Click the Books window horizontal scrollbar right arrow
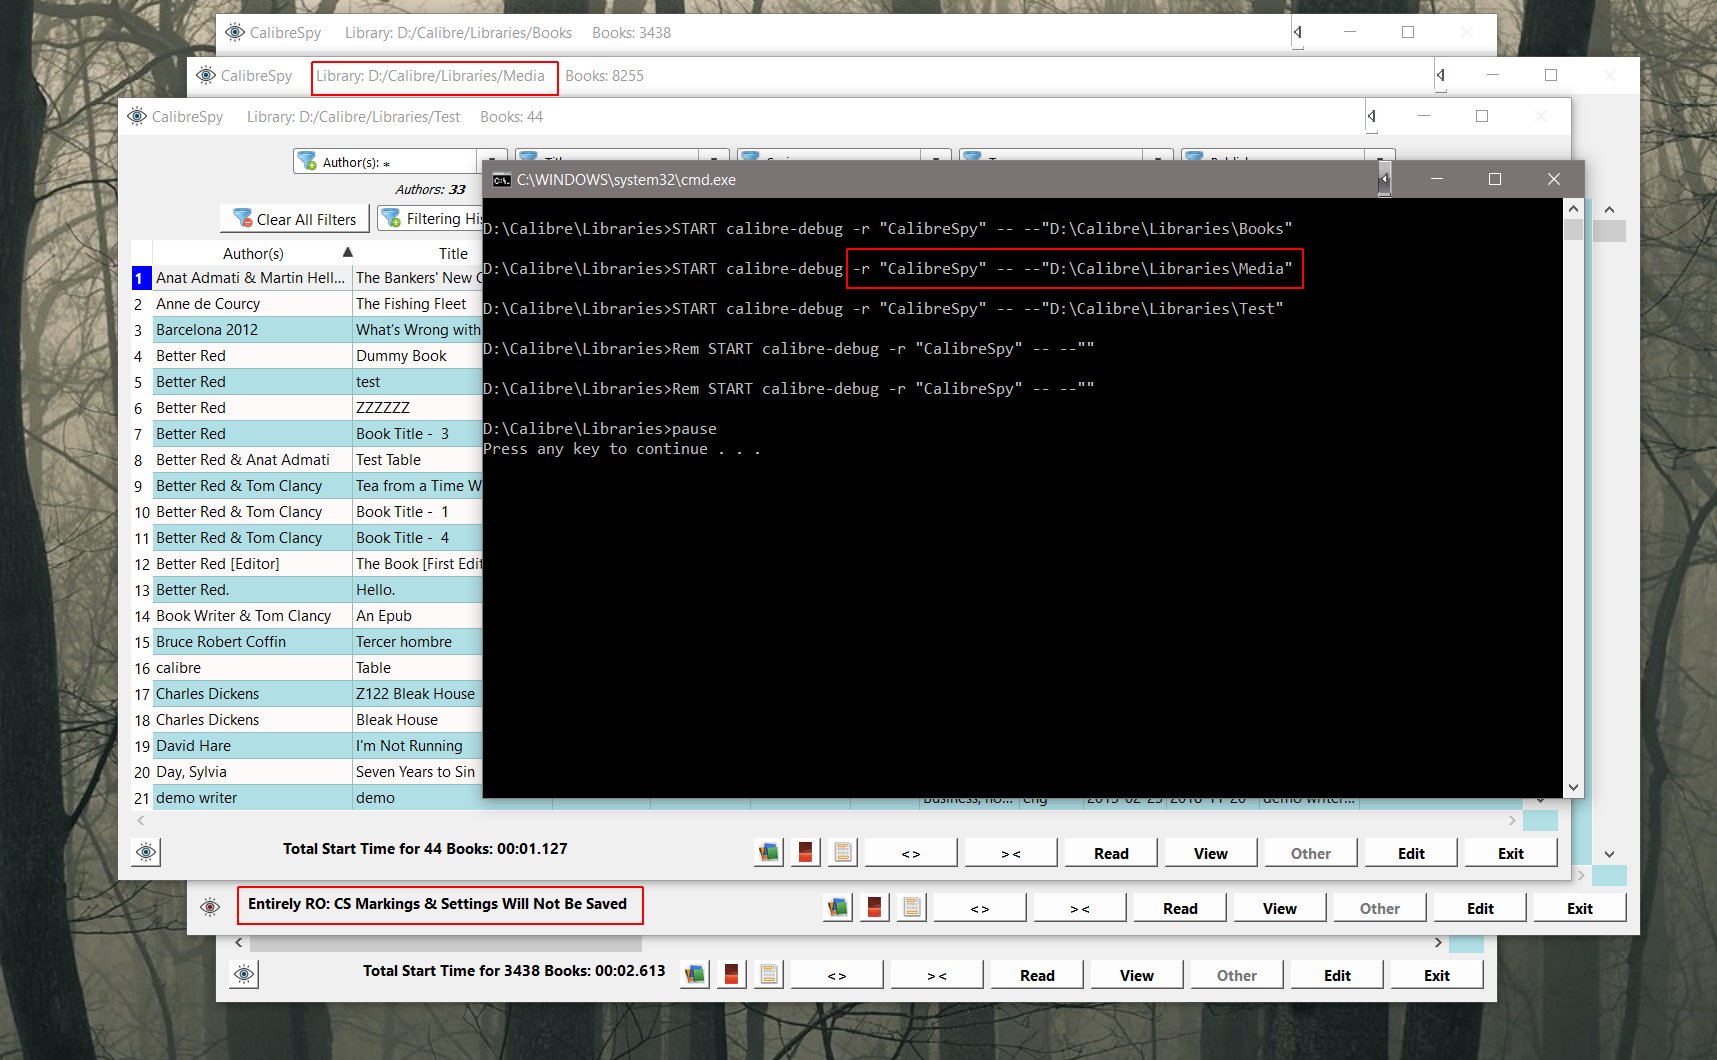1717x1060 pixels. tap(1438, 943)
